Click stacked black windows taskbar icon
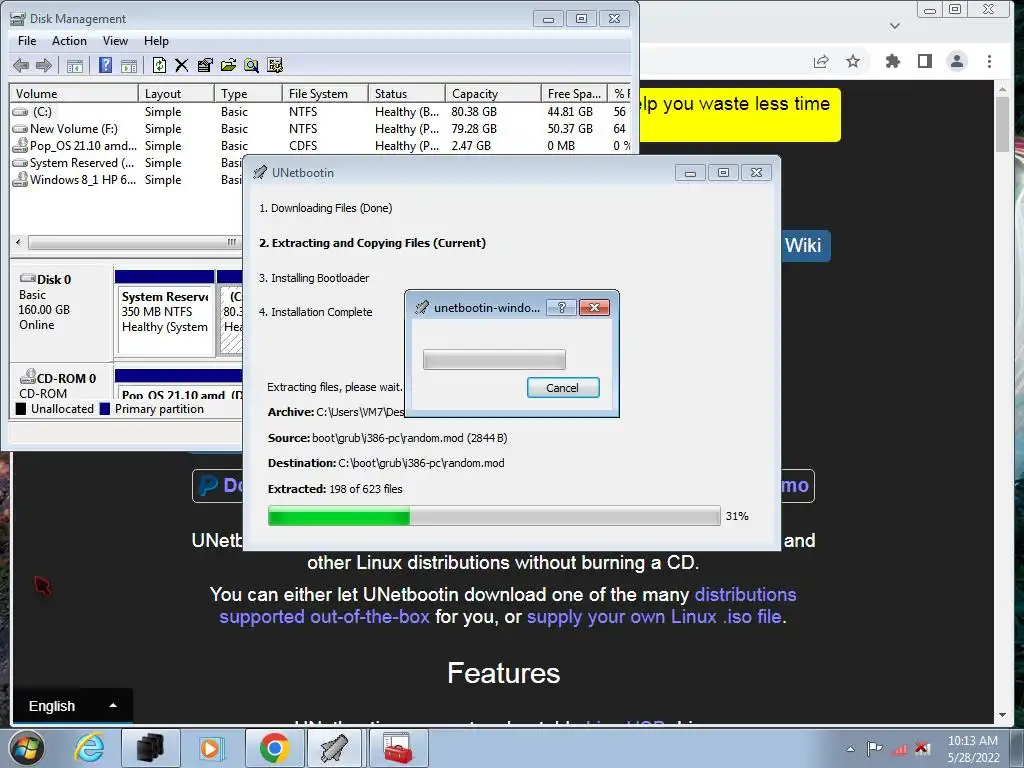The width and height of the screenshot is (1024, 768). pyautogui.click(x=150, y=748)
